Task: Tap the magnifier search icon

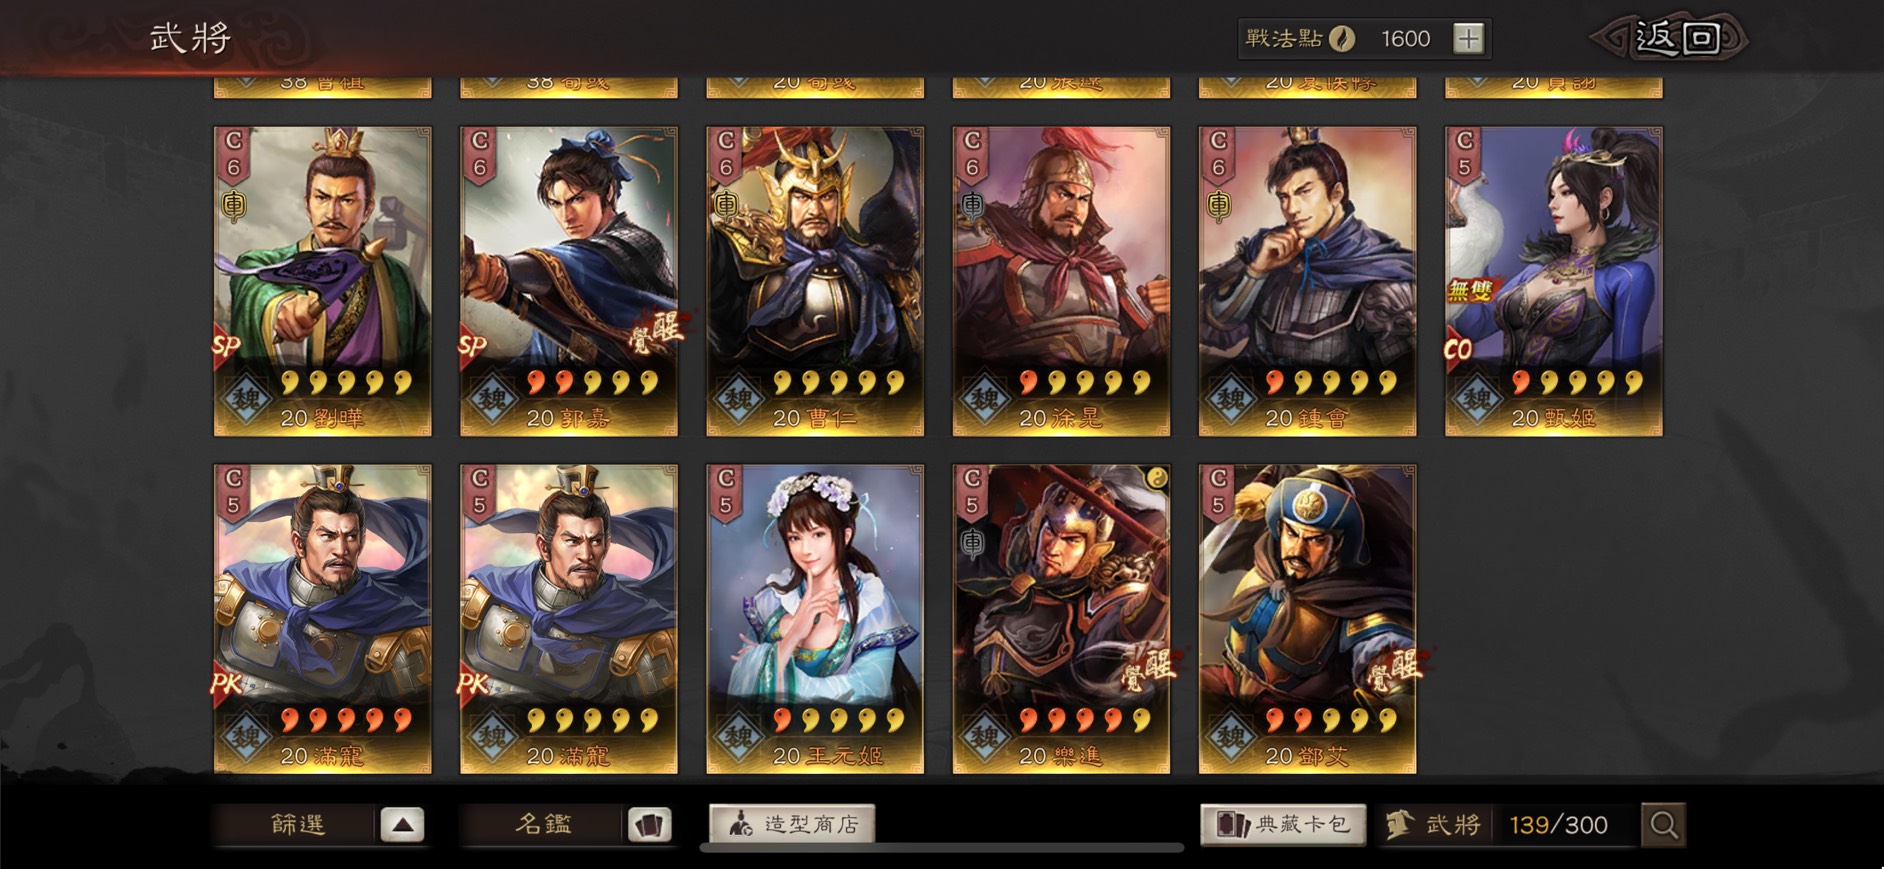Action: pos(1664,825)
